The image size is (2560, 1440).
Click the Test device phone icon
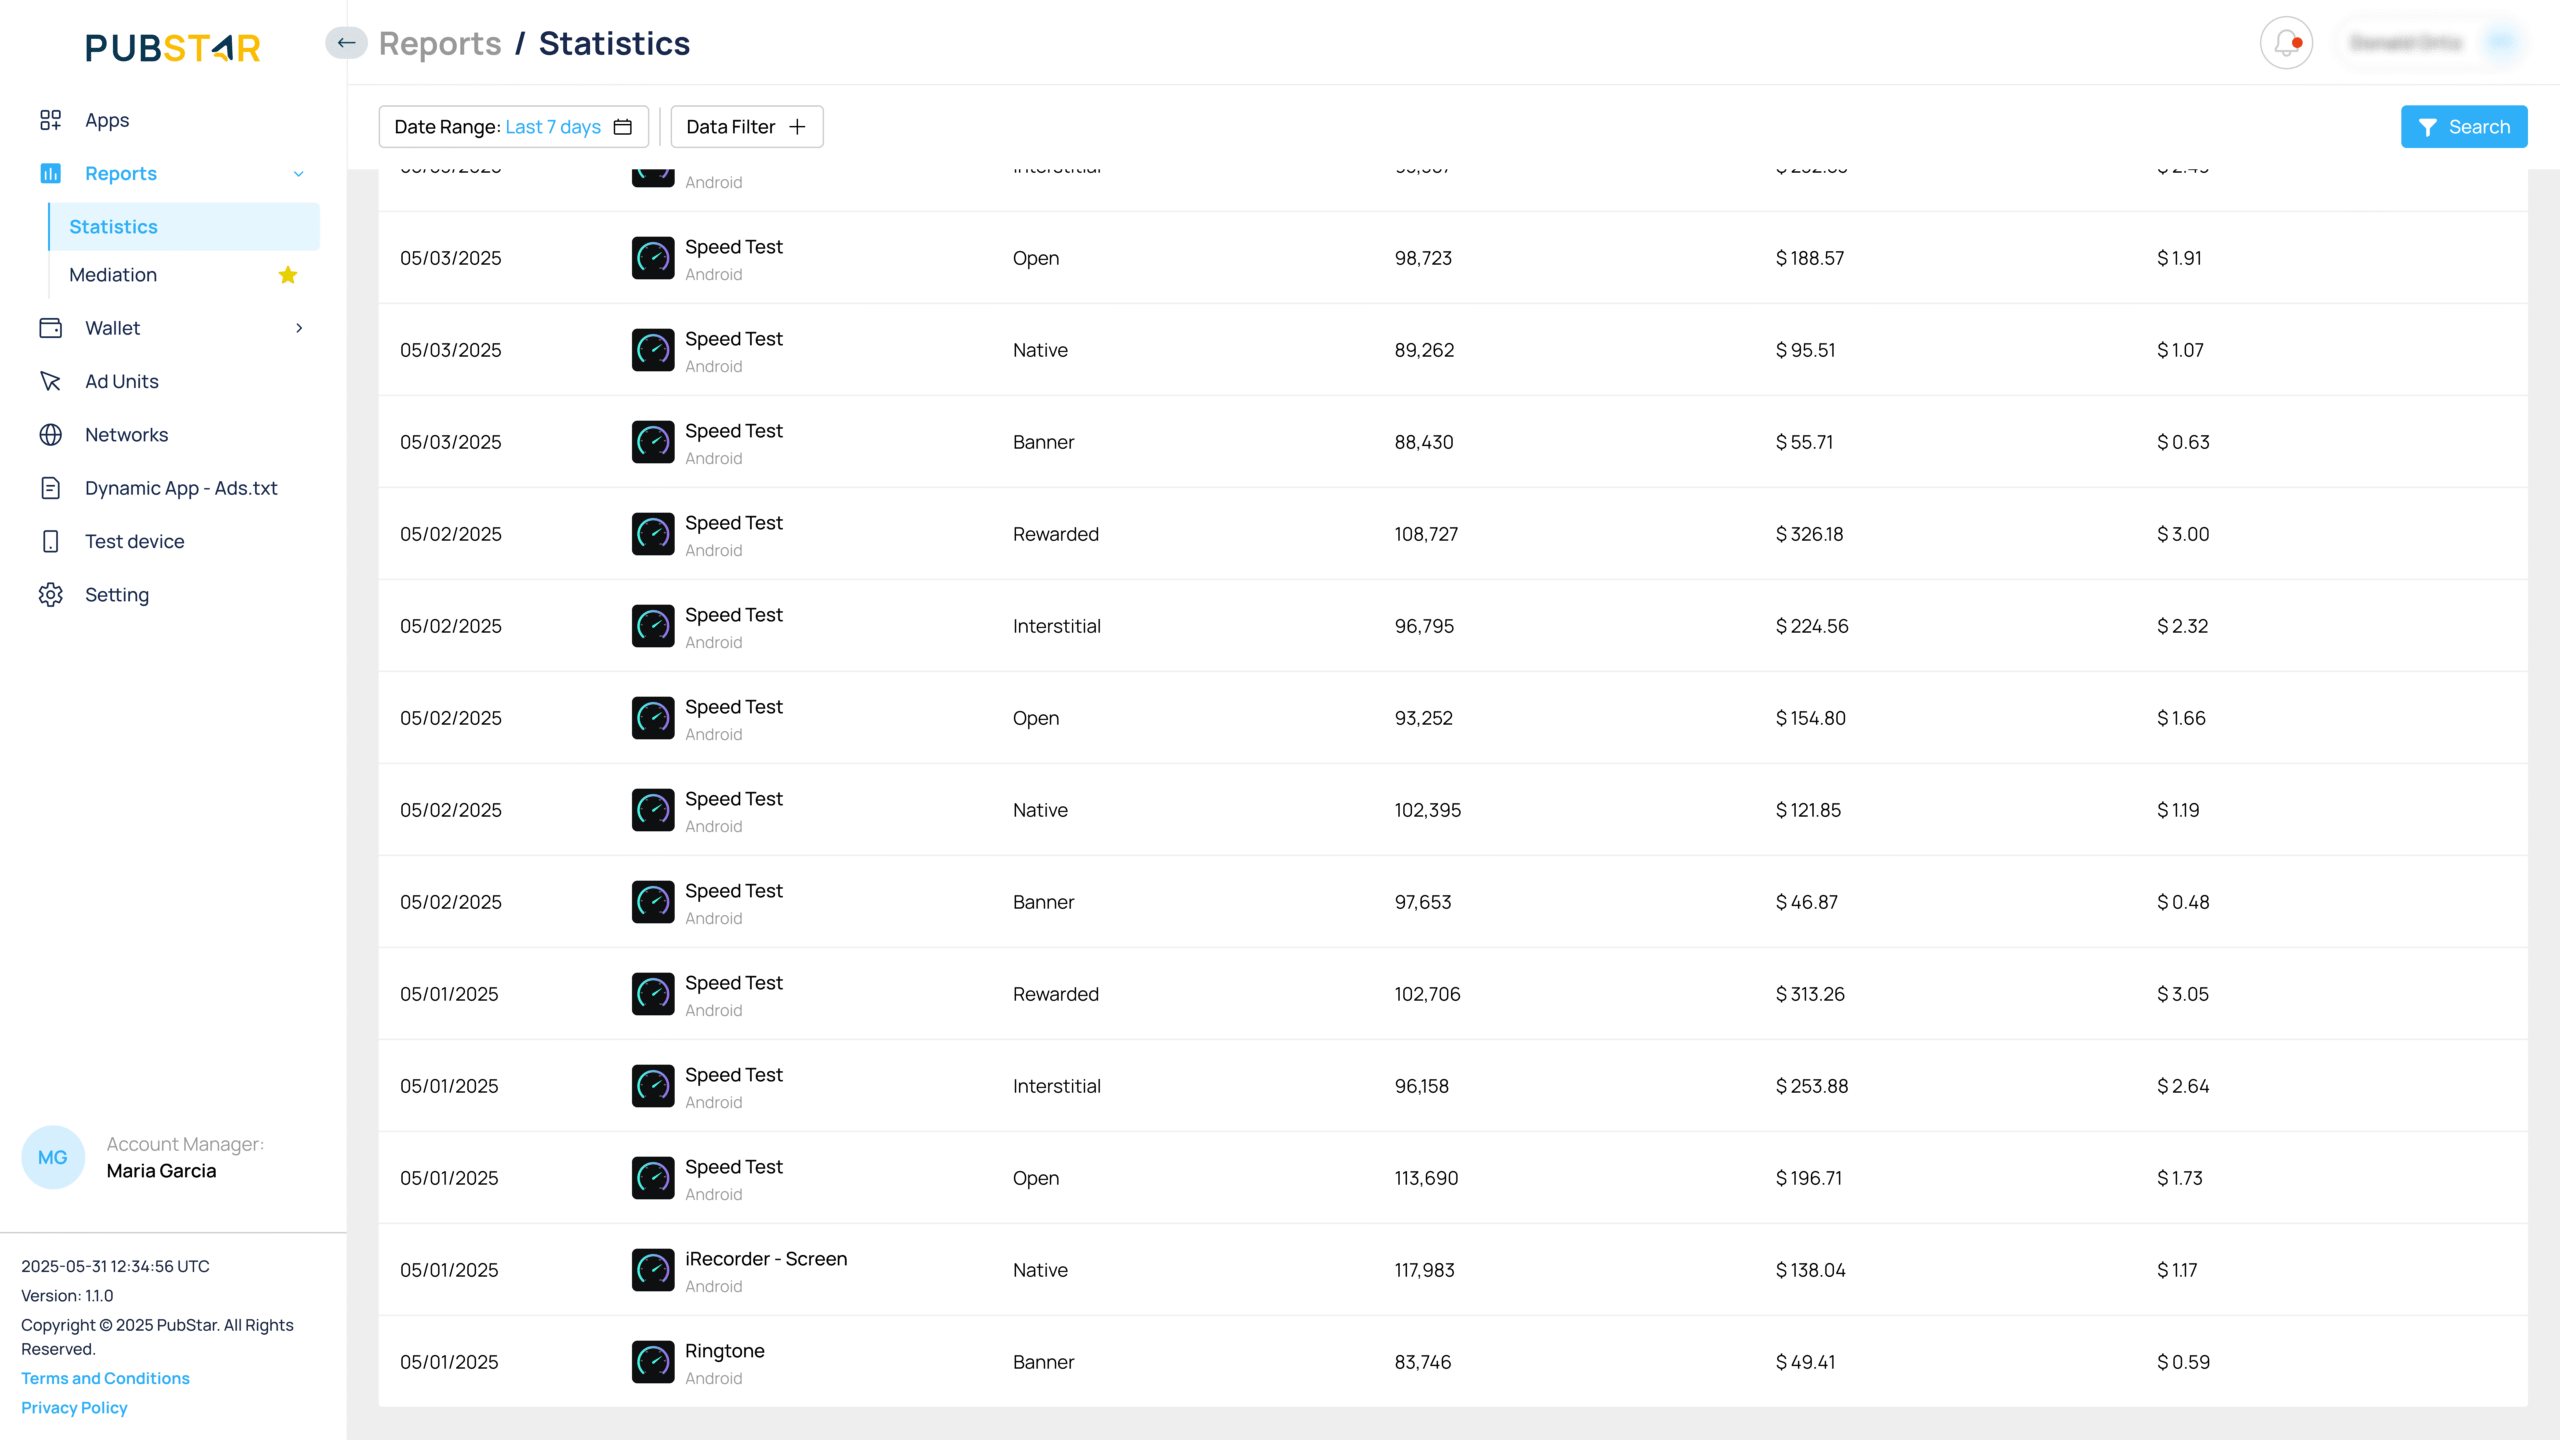[x=50, y=542]
